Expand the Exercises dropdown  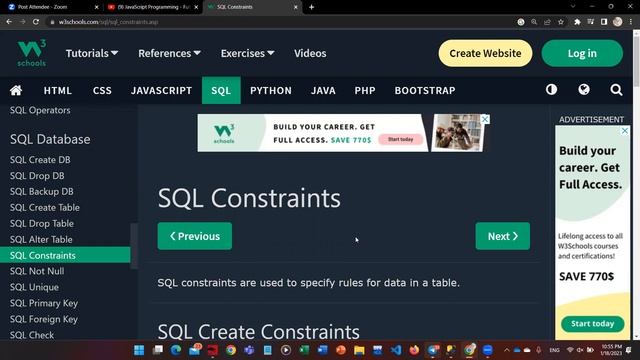(x=247, y=53)
